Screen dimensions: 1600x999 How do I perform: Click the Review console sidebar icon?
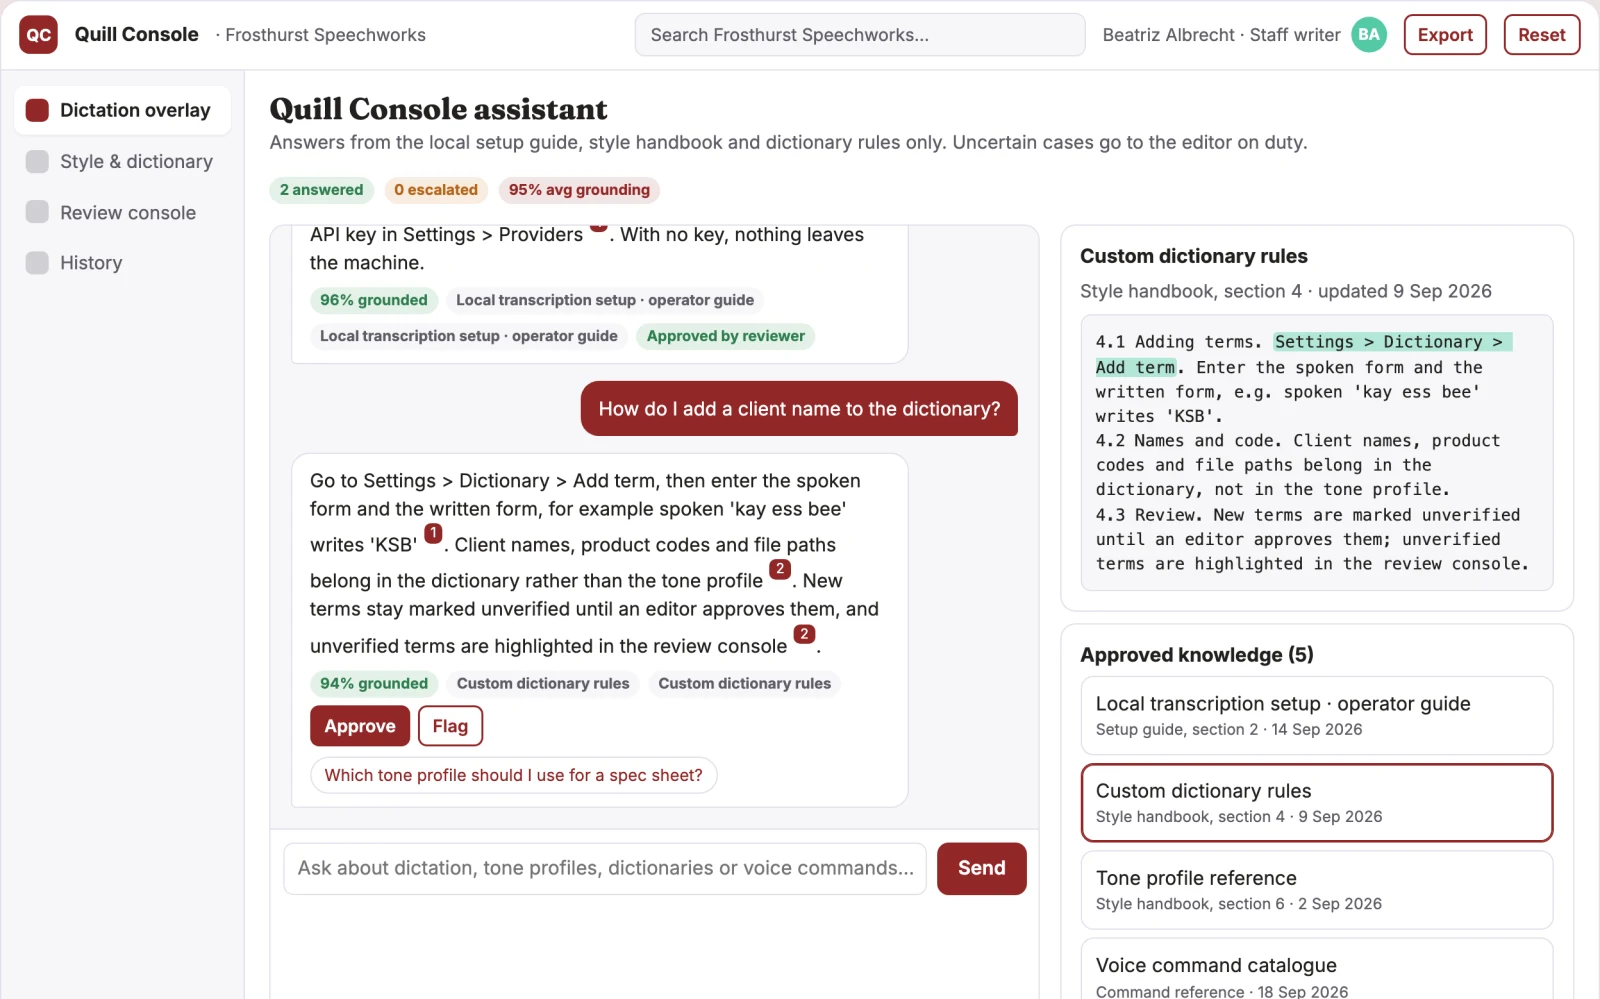tap(37, 212)
